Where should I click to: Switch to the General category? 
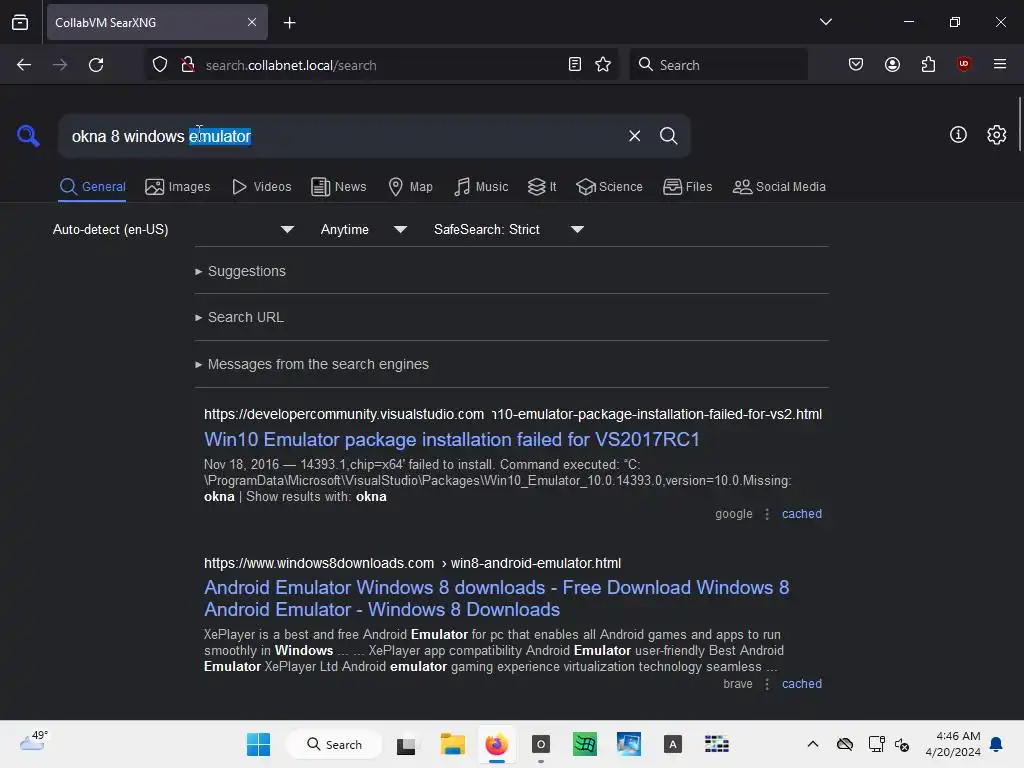click(x=92, y=187)
